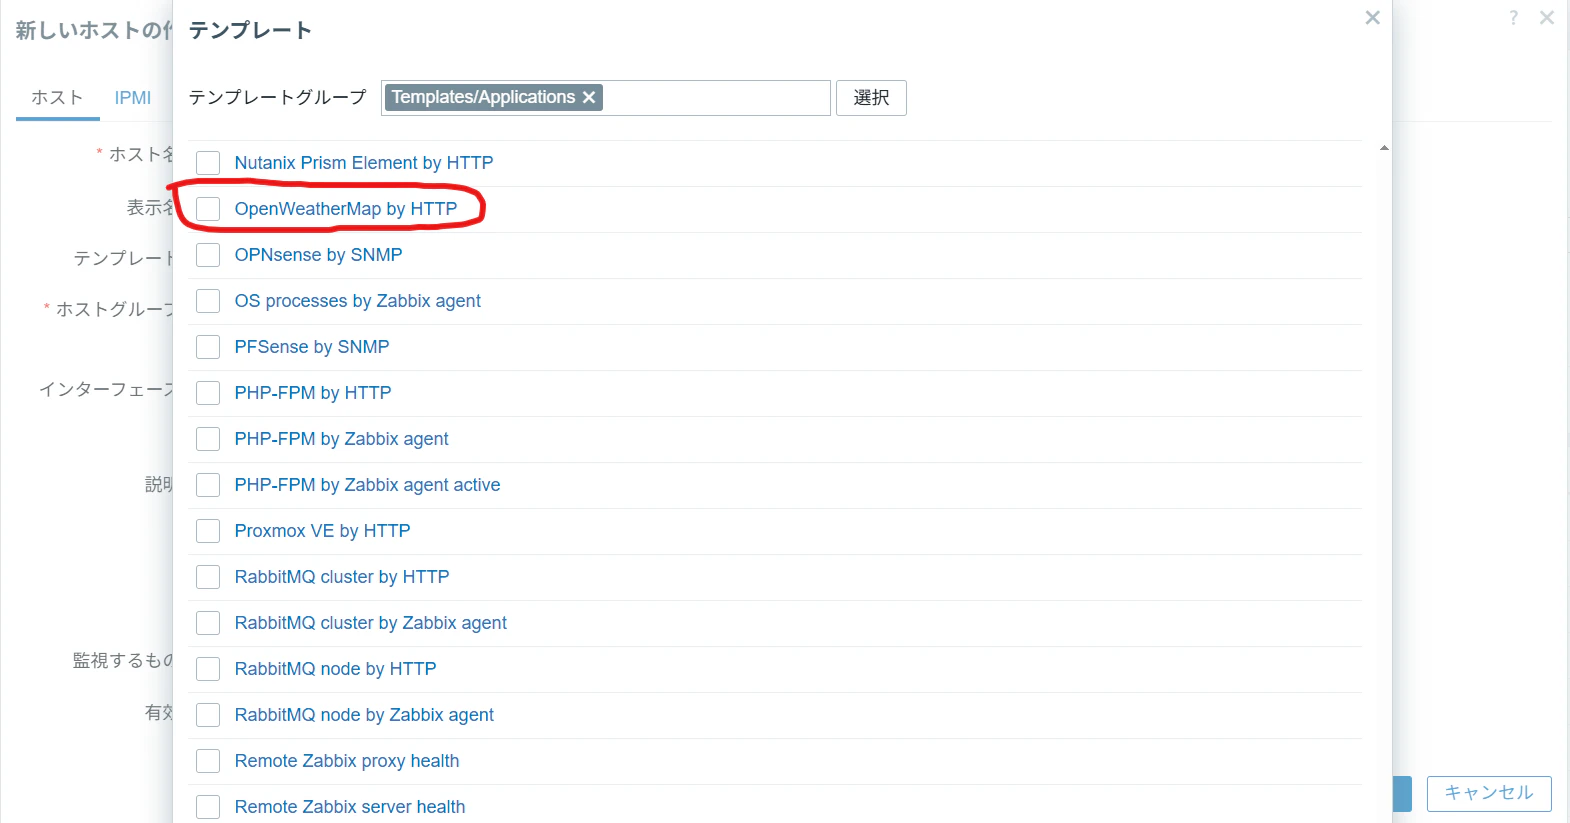
Task: Open the OPNsense by SNMP link
Action: point(319,255)
